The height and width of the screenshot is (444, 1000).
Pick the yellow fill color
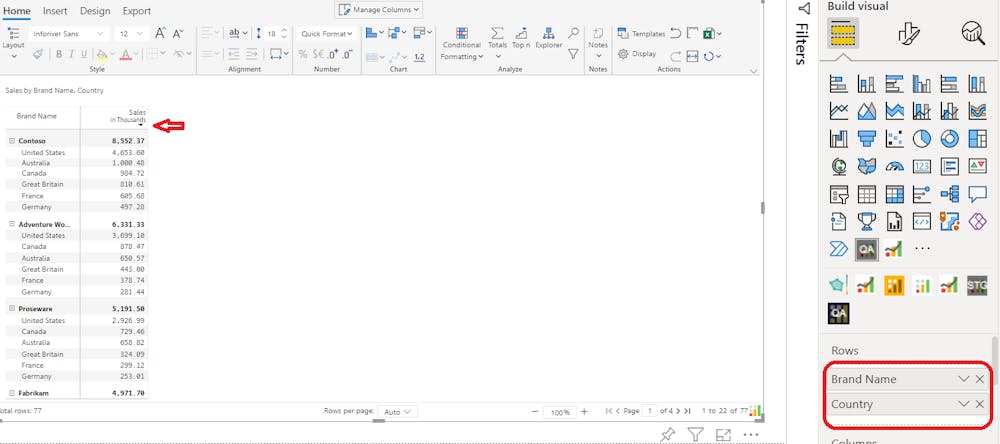[x=101, y=54]
